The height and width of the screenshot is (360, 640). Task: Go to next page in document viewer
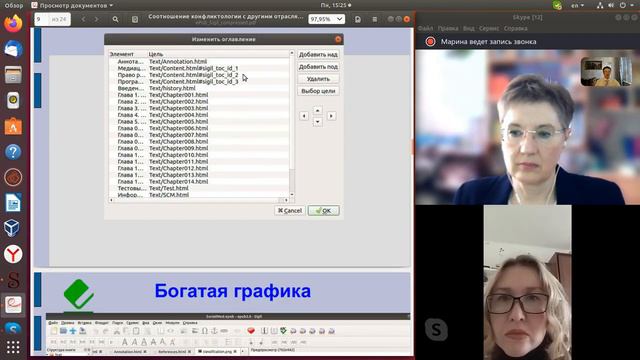[97, 19]
